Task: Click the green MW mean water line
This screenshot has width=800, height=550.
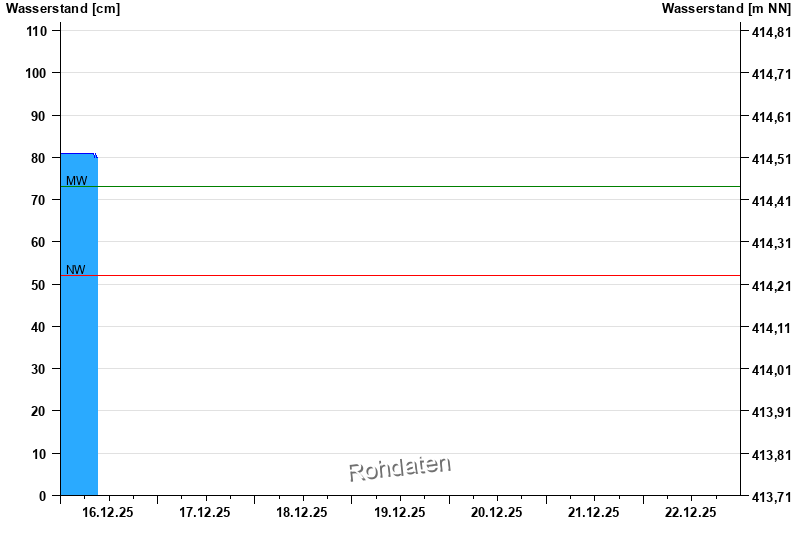Action: [x=401, y=187]
